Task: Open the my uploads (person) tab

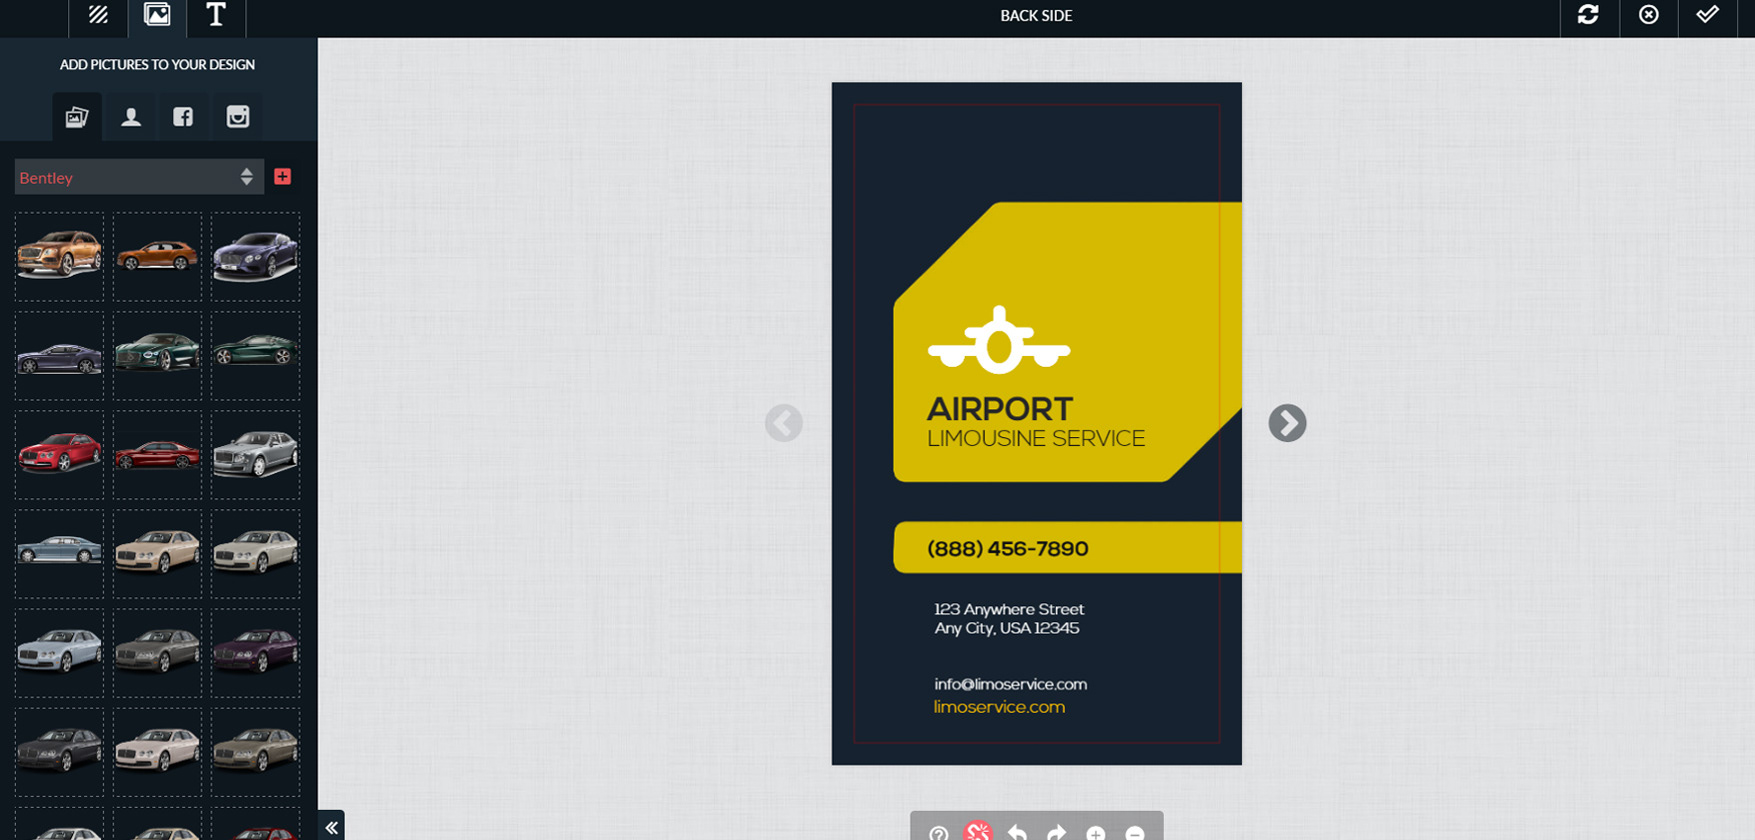Action: [131, 117]
